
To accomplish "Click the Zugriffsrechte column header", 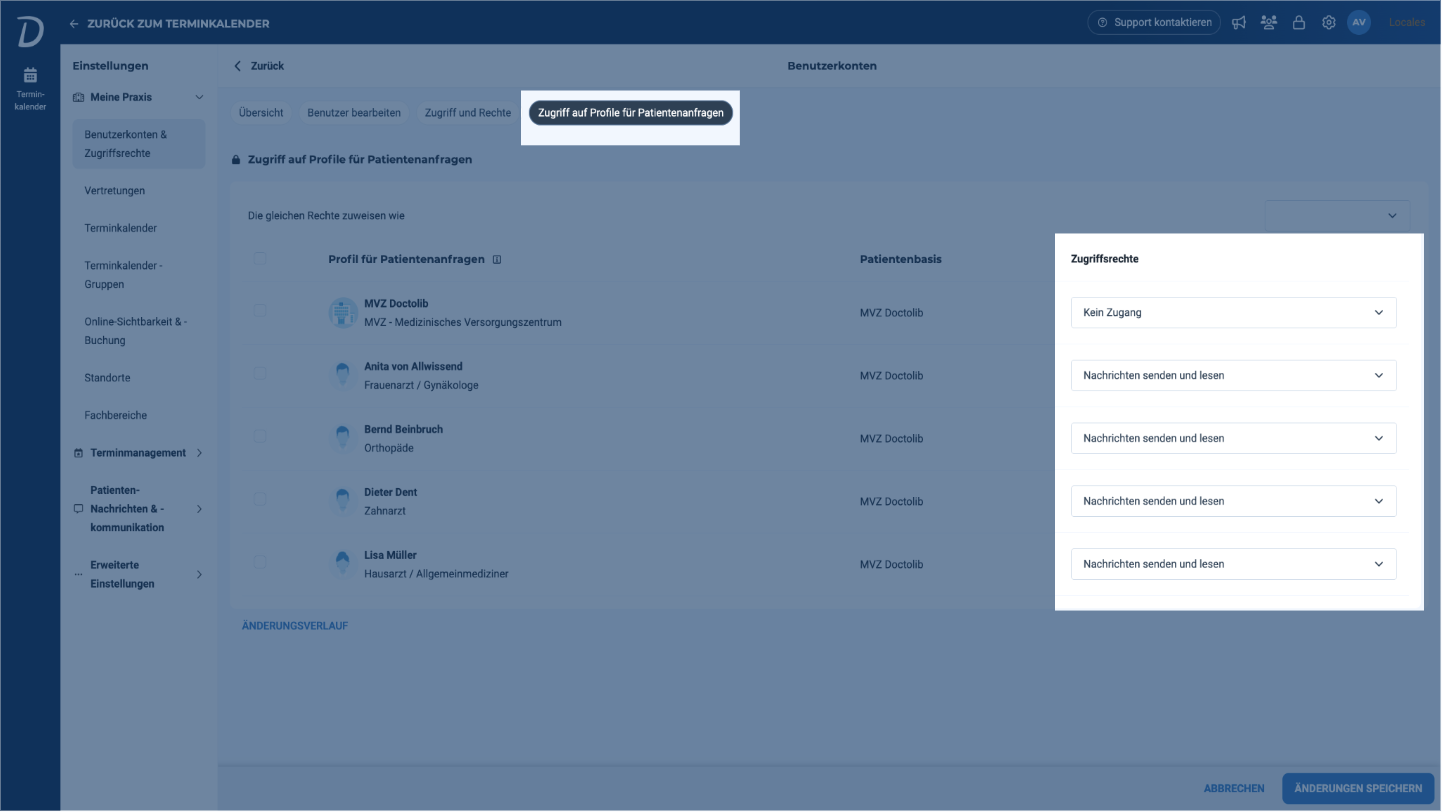I will click(1104, 259).
